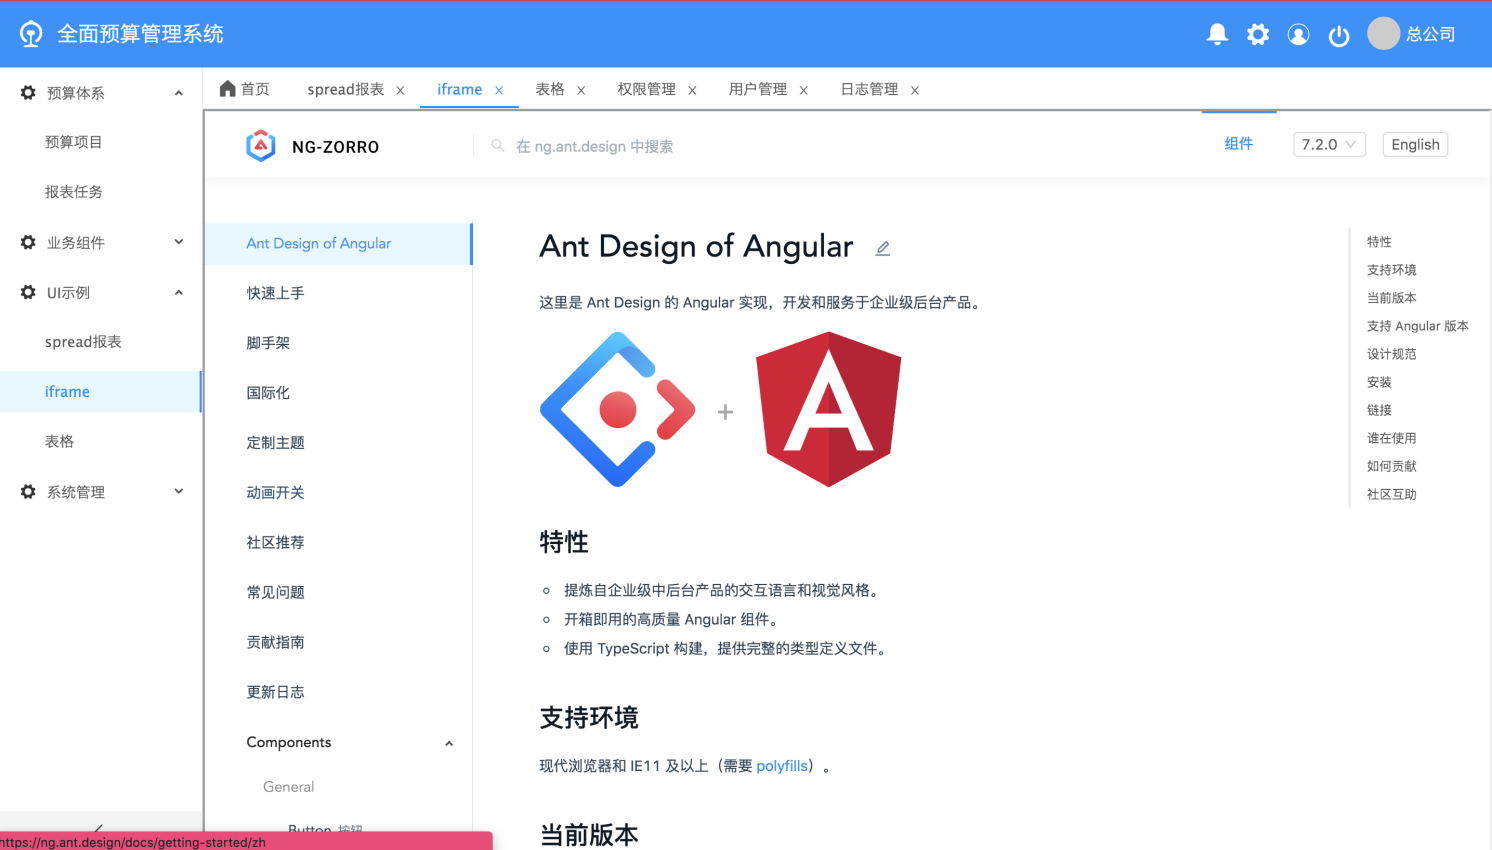Open 报表任务 in the sidebar
Screen dimensions: 1492x850
click(74, 192)
